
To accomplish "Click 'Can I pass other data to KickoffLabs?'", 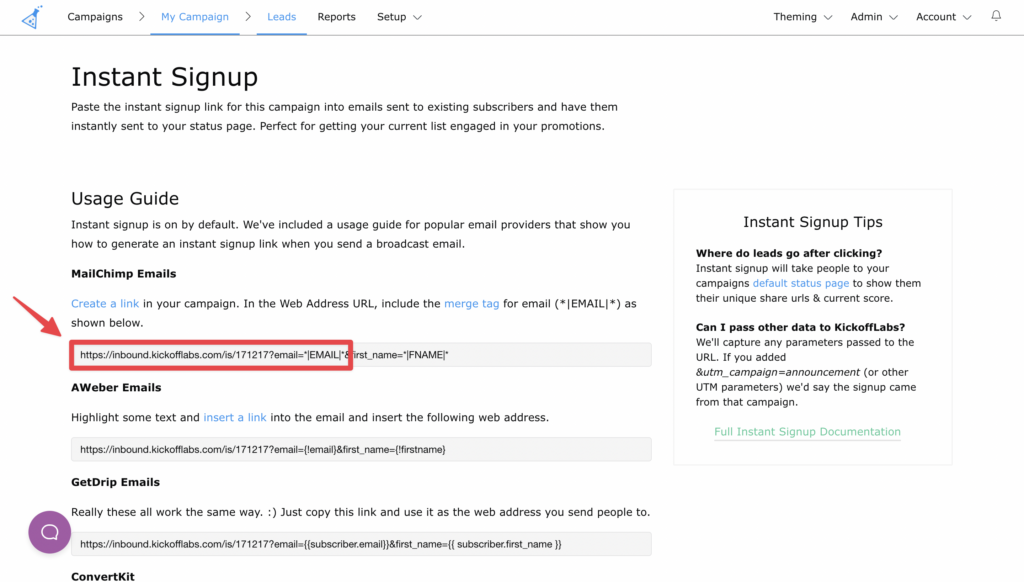I will tap(800, 327).
